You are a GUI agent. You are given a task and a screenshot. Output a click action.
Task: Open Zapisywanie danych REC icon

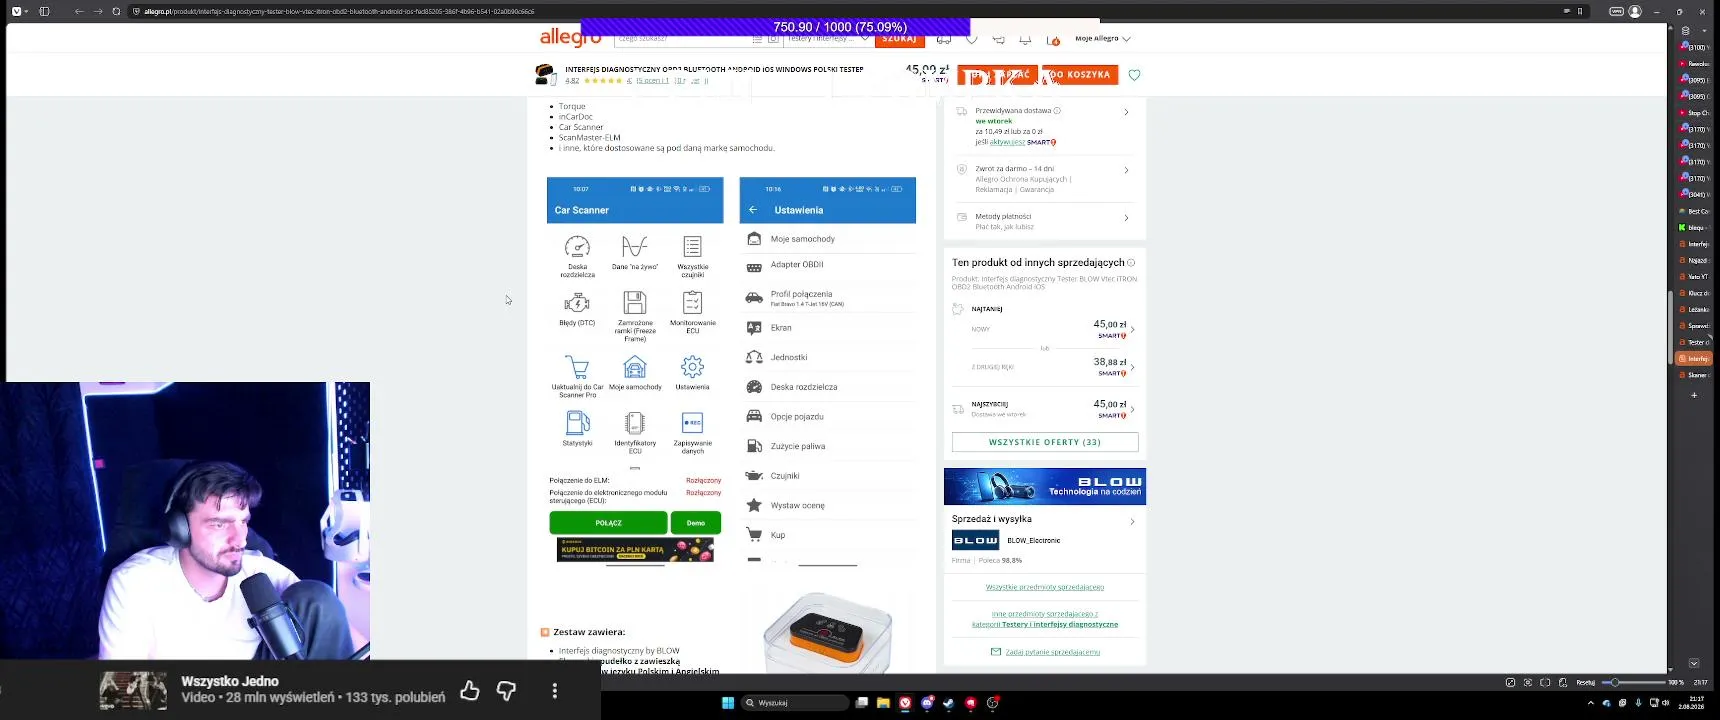pyautogui.click(x=692, y=423)
